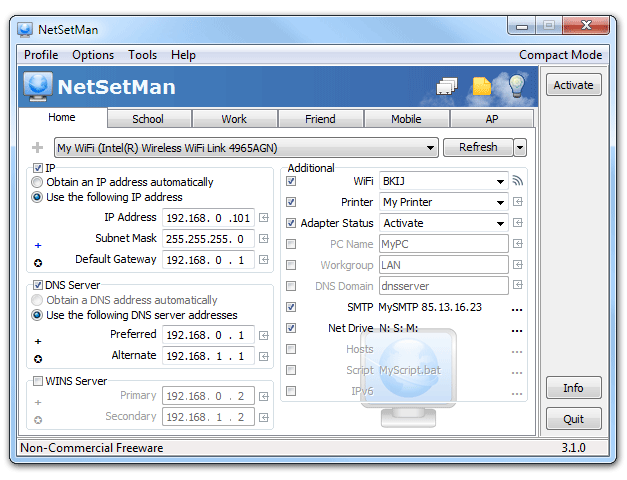The height and width of the screenshot is (480, 627).
Task: Click the stacked windows icon in header
Action: pyautogui.click(x=447, y=87)
